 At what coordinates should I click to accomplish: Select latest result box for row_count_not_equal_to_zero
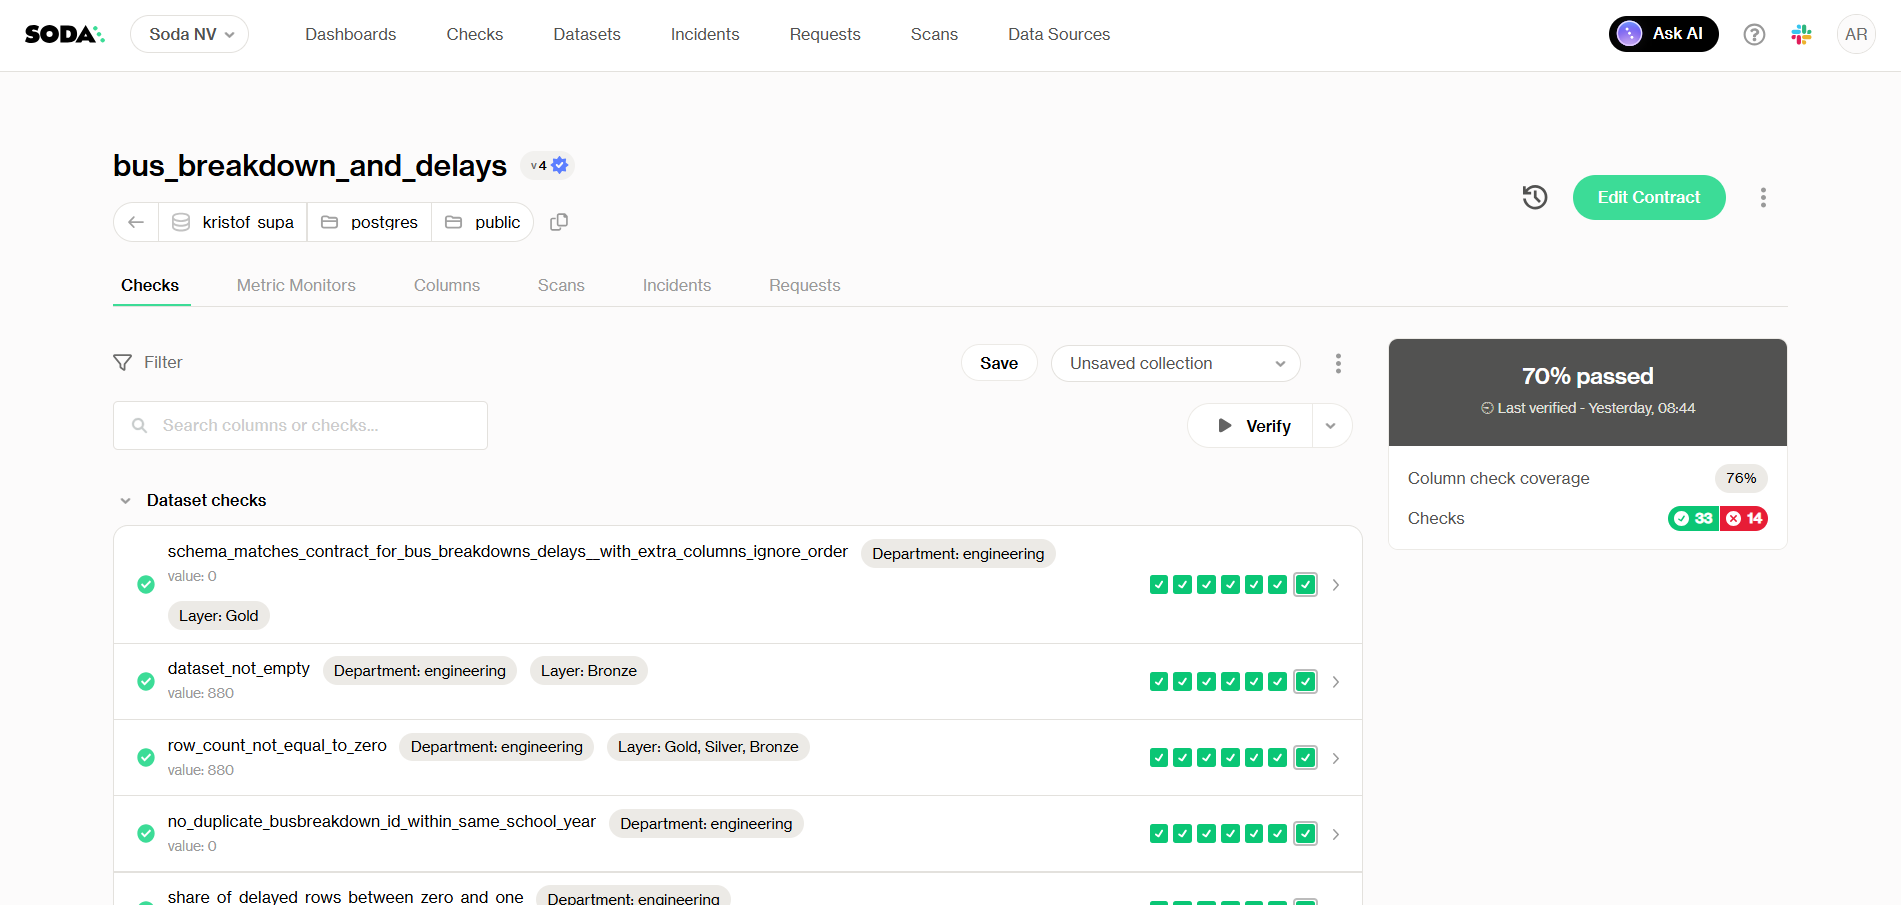point(1305,758)
